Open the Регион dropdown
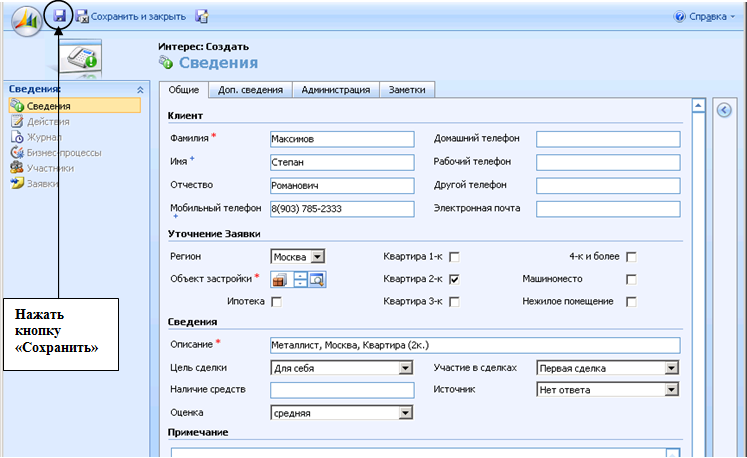Viewport: 747px width, 458px height. pos(298,257)
